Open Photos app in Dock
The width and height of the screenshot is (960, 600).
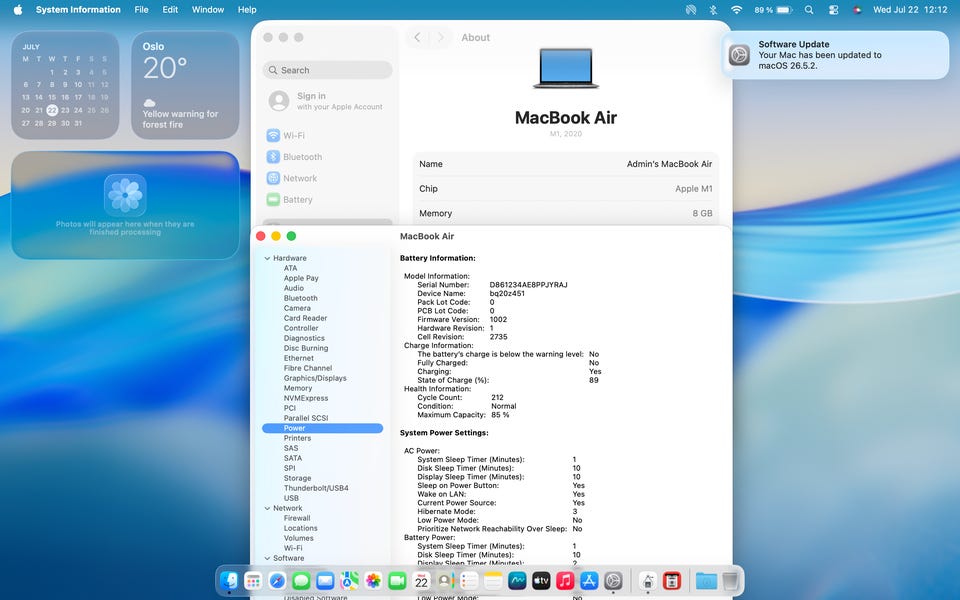(x=373, y=580)
